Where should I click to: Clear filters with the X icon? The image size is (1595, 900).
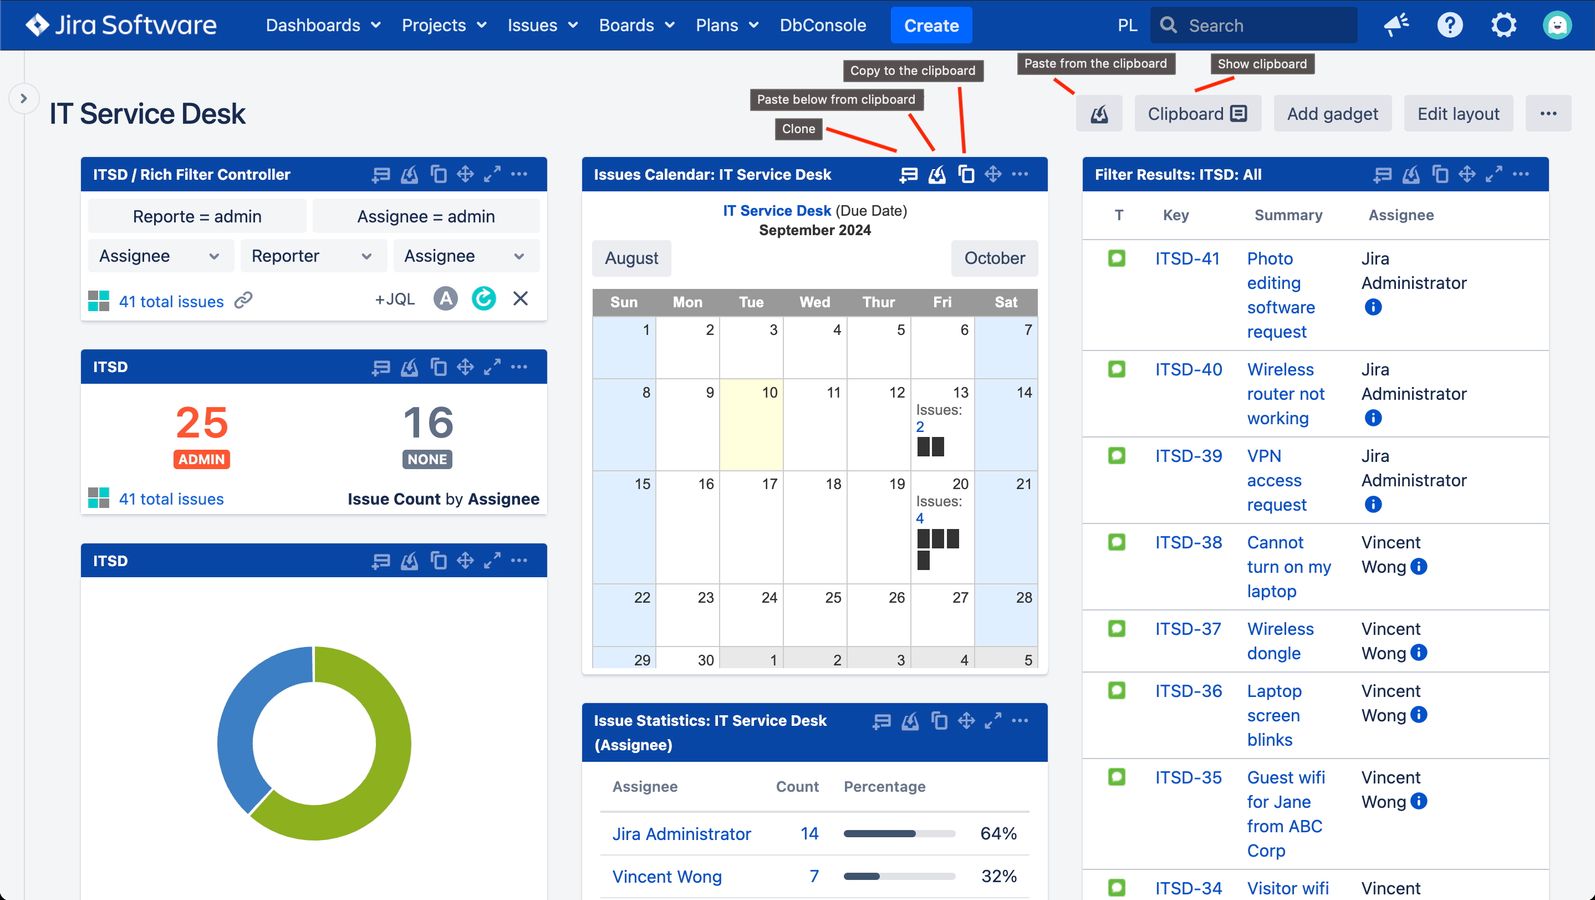[x=520, y=298]
